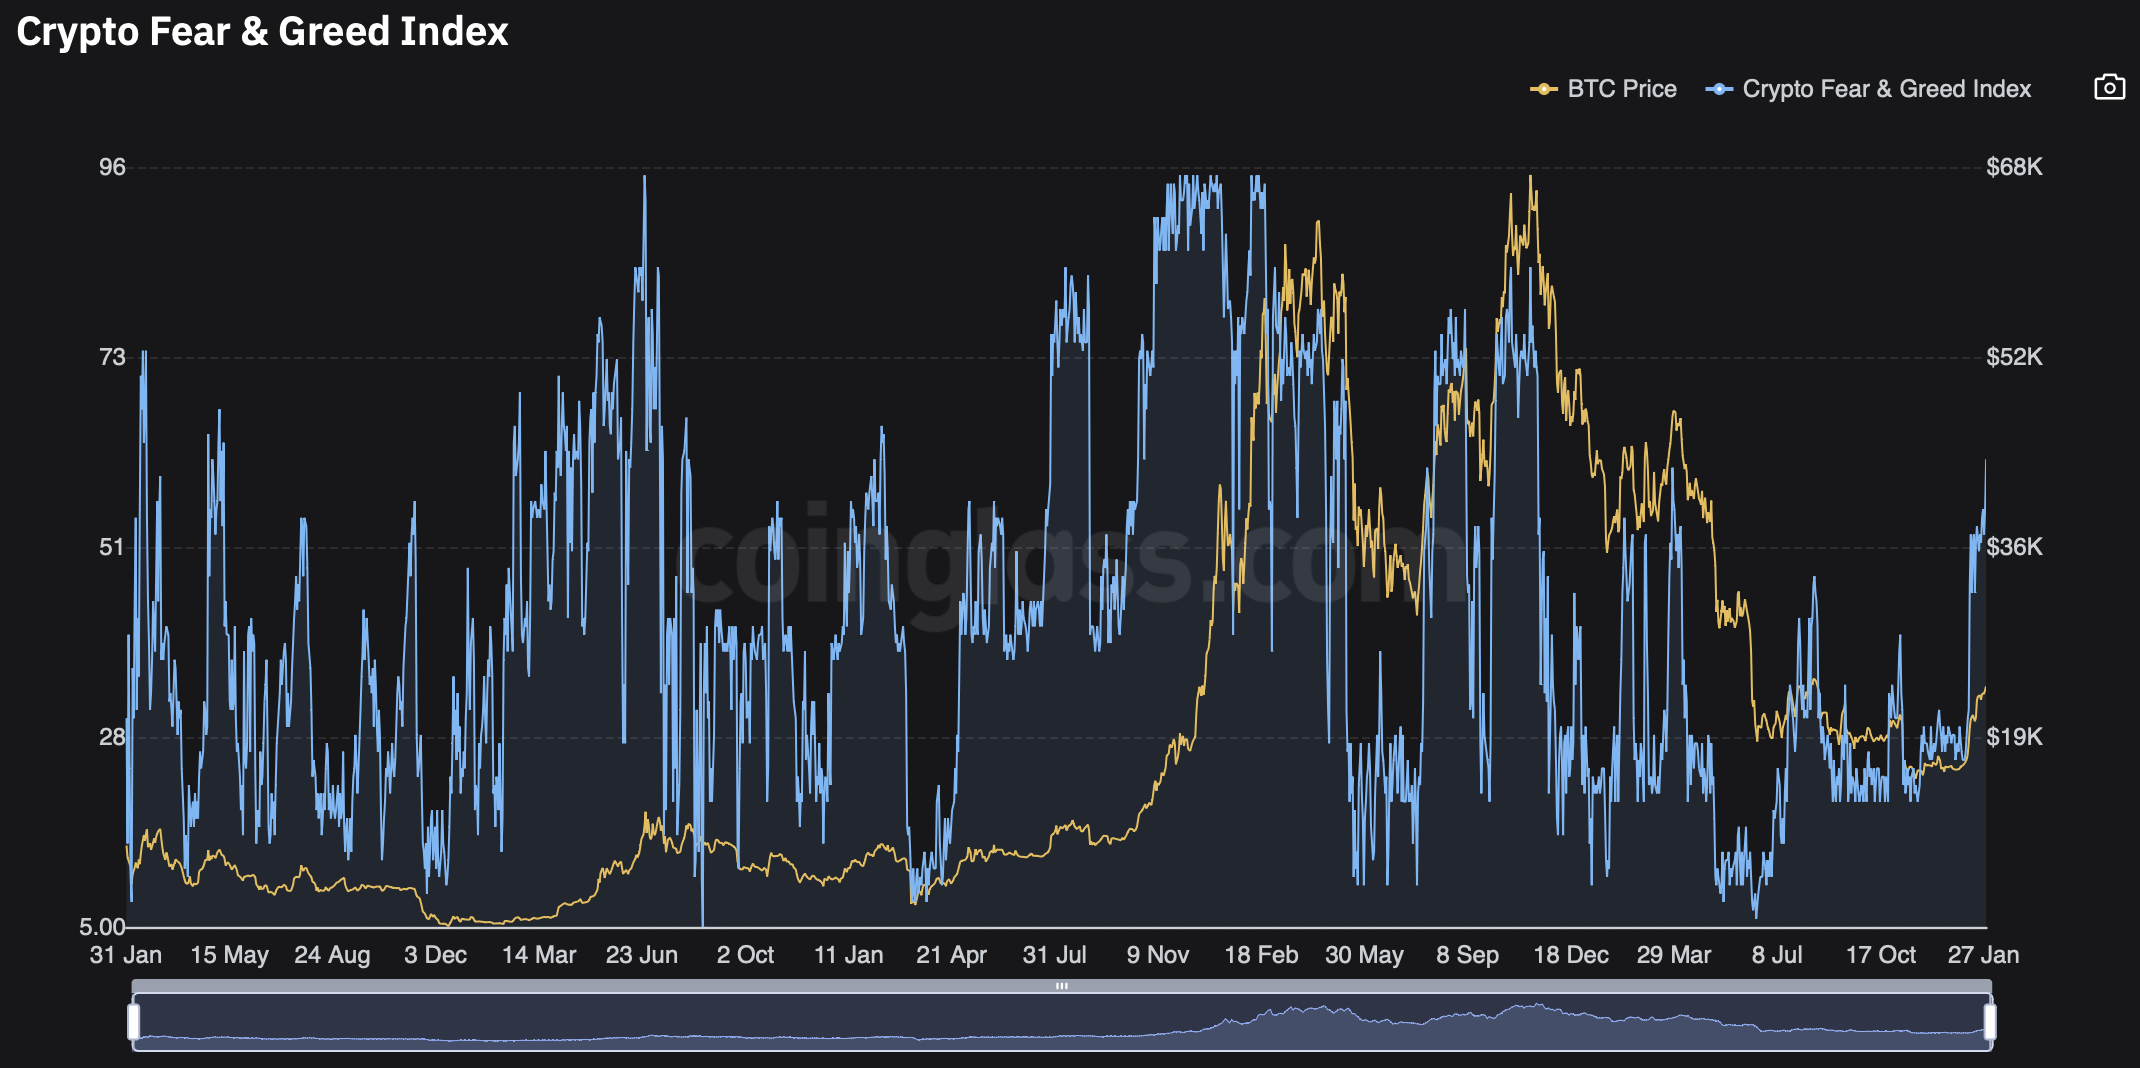The height and width of the screenshot is (1068, 2140).
Task: Click the chart title Crypto Fear & Greed Index
Action: 262,32
